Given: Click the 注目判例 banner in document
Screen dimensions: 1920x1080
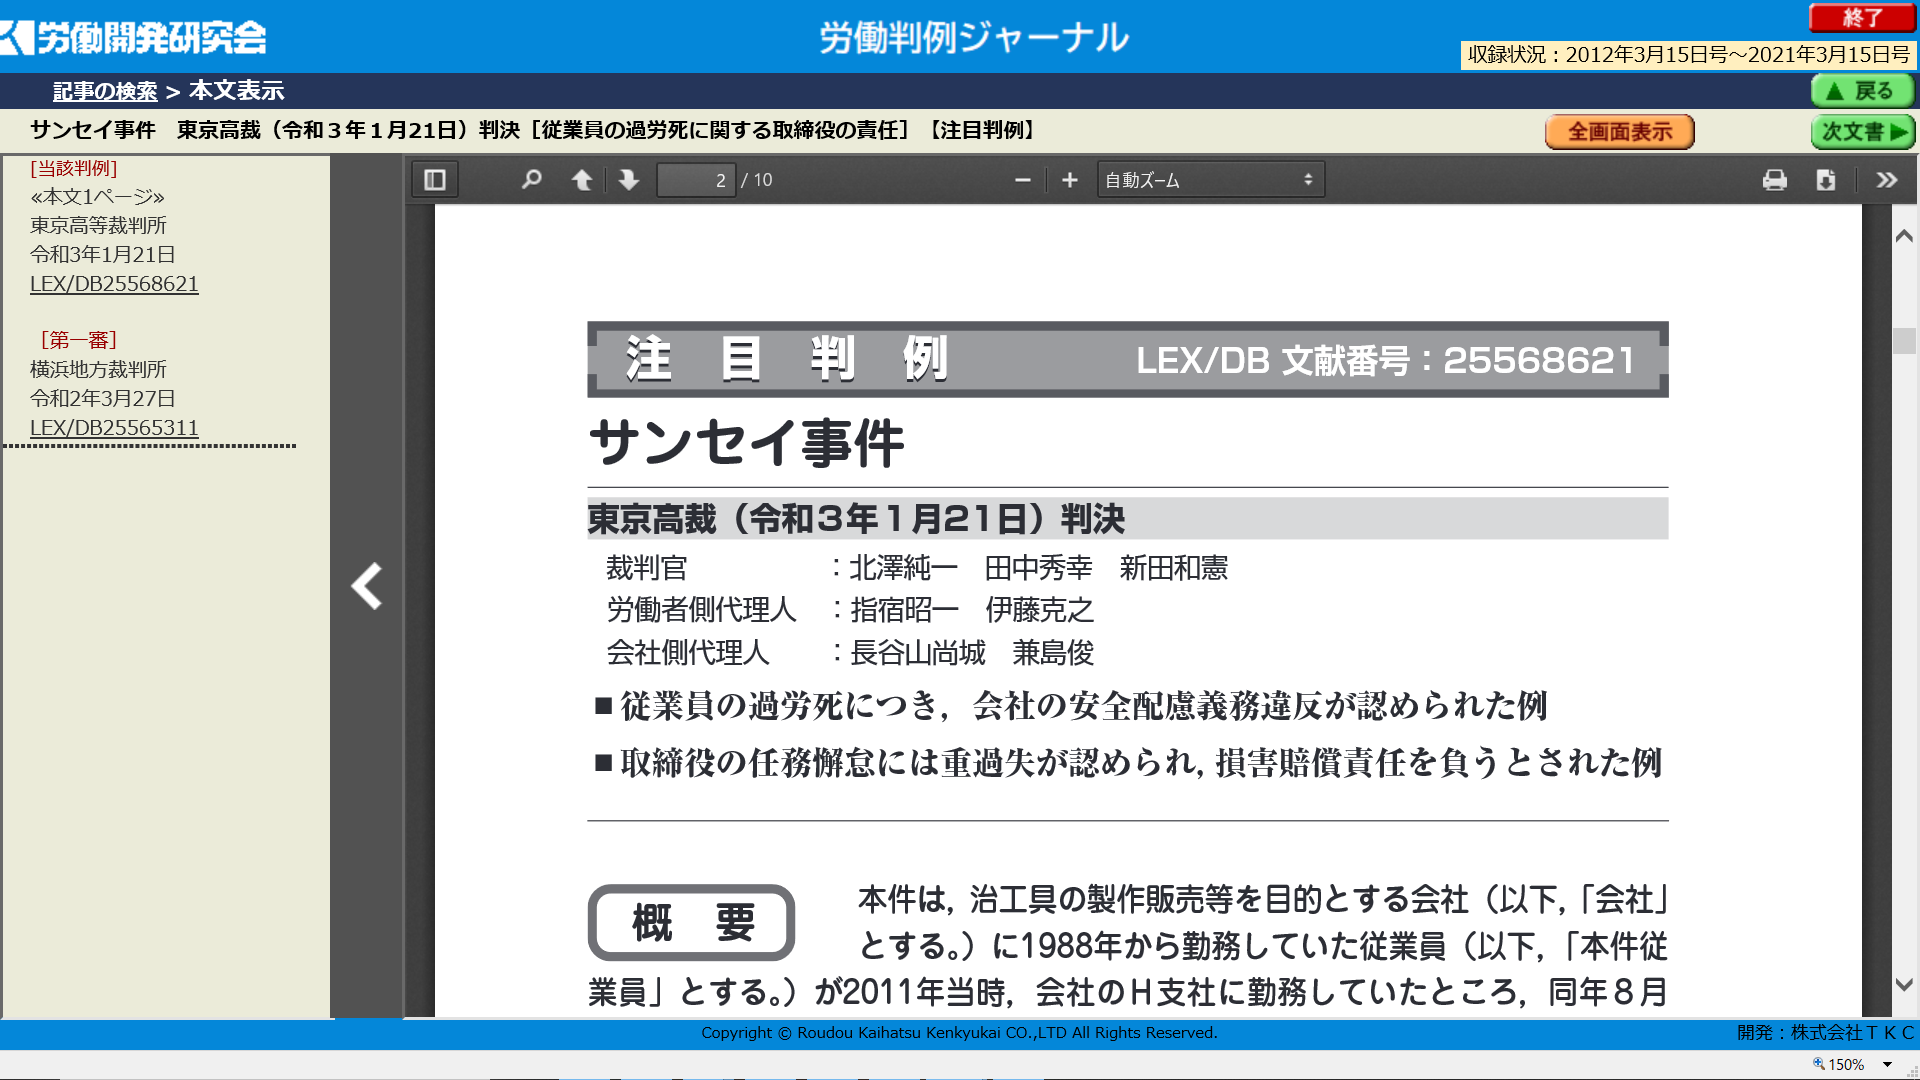Looking at the screenshot, I should pyautogui.click(x=1128, y=359).
